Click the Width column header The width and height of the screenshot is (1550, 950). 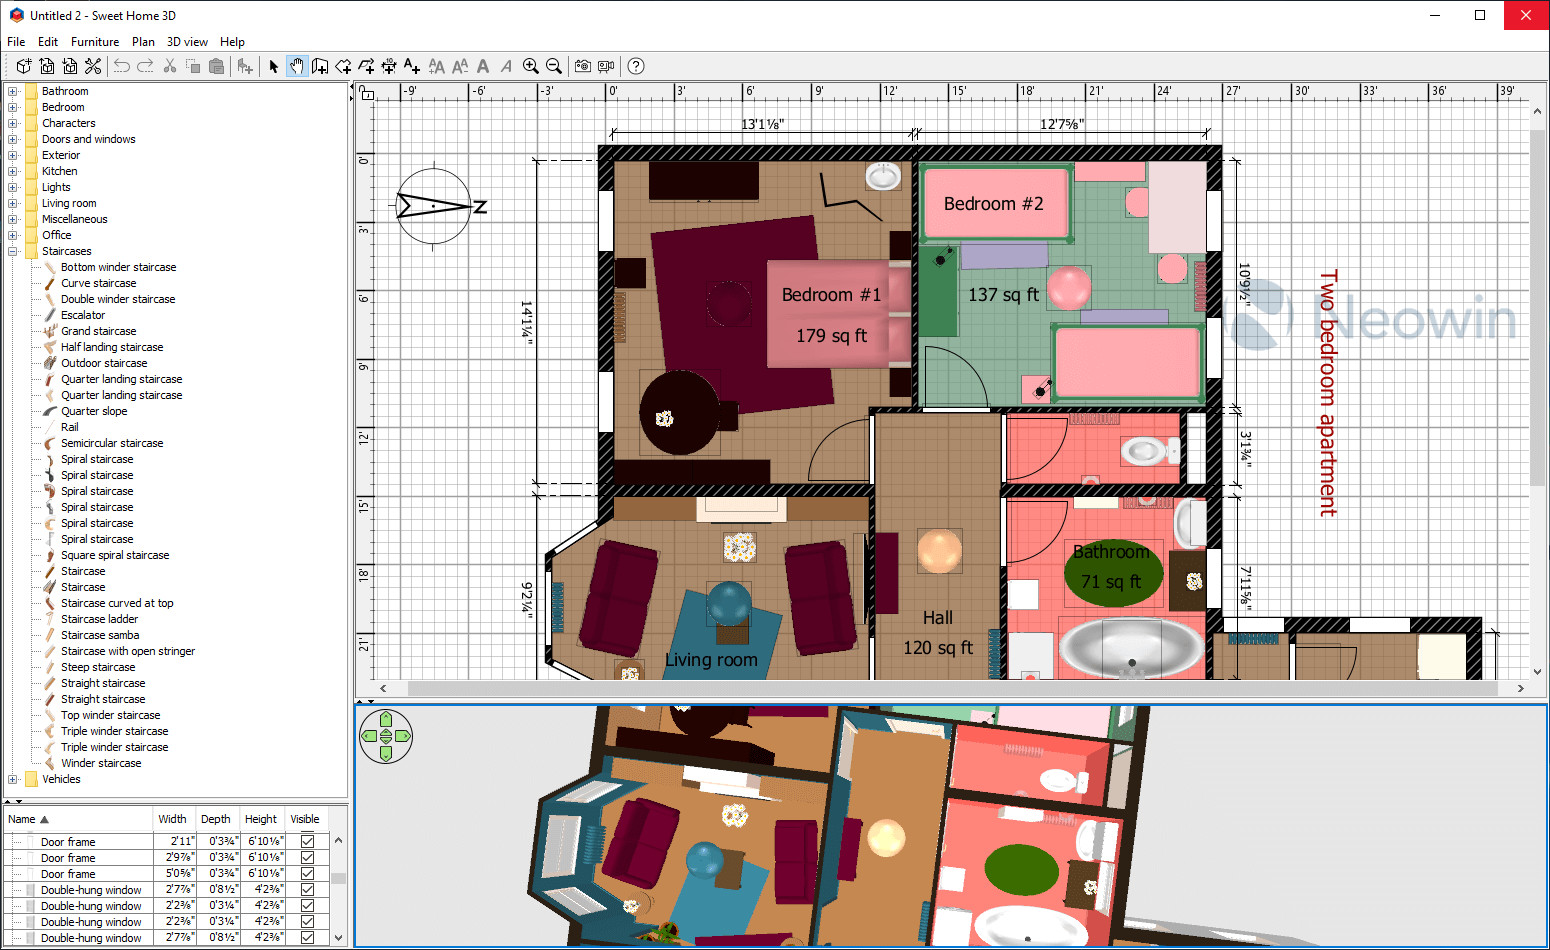click(x=172, y=819)
